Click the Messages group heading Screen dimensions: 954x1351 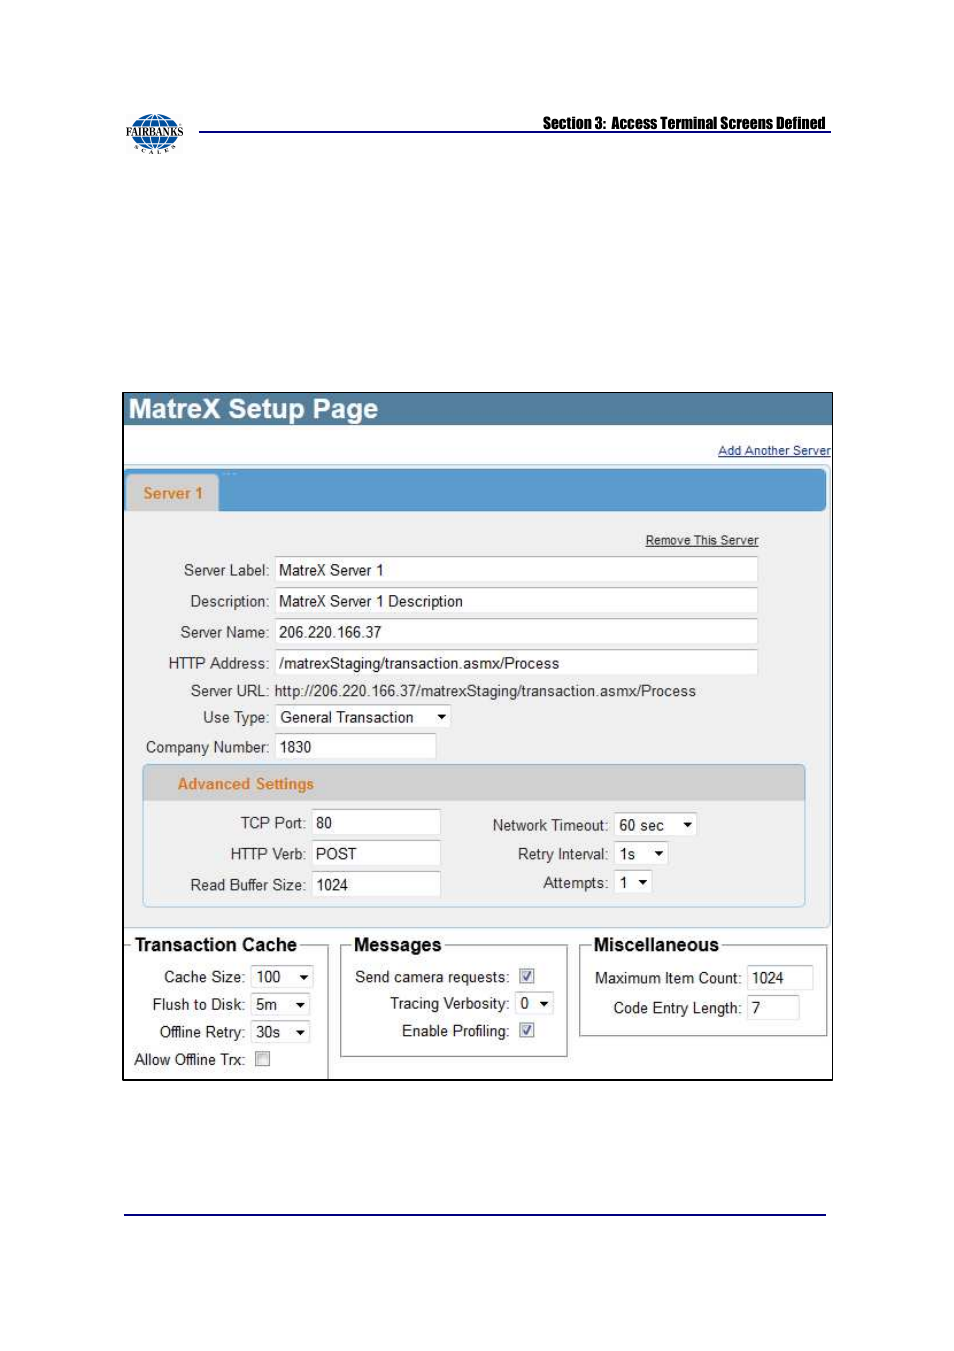397,945
